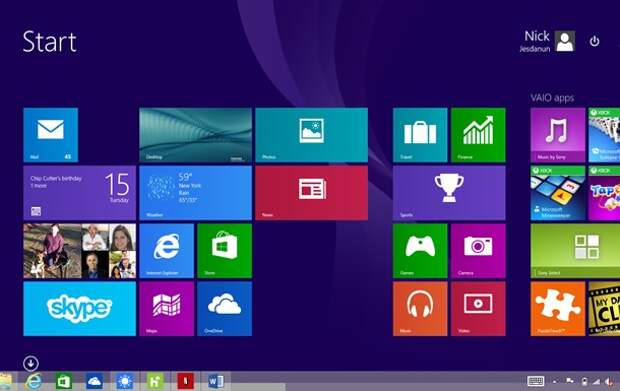Launch the Internet Explorer tile
Image resolution: width=620 pixels, height=391 pixels.
166,251
